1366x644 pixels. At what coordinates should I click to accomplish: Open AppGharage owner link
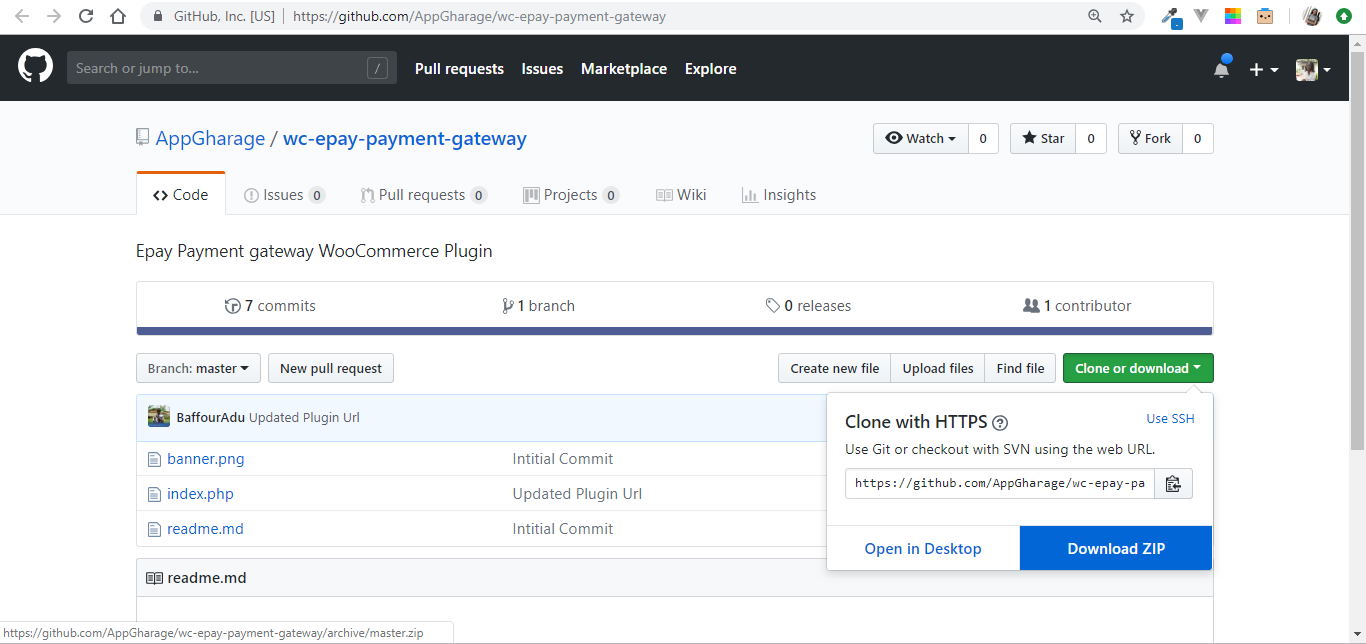click(210, 138)
